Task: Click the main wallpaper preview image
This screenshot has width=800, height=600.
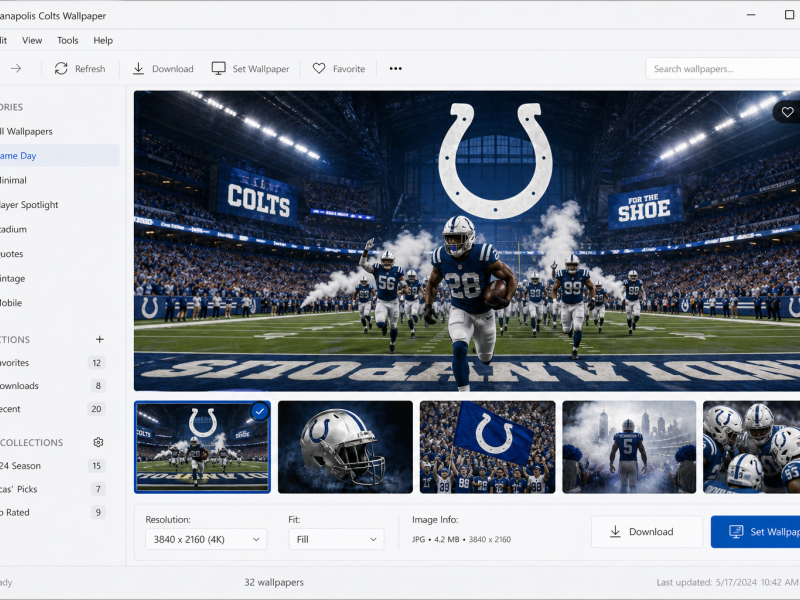Action: (x=467, y=241)
